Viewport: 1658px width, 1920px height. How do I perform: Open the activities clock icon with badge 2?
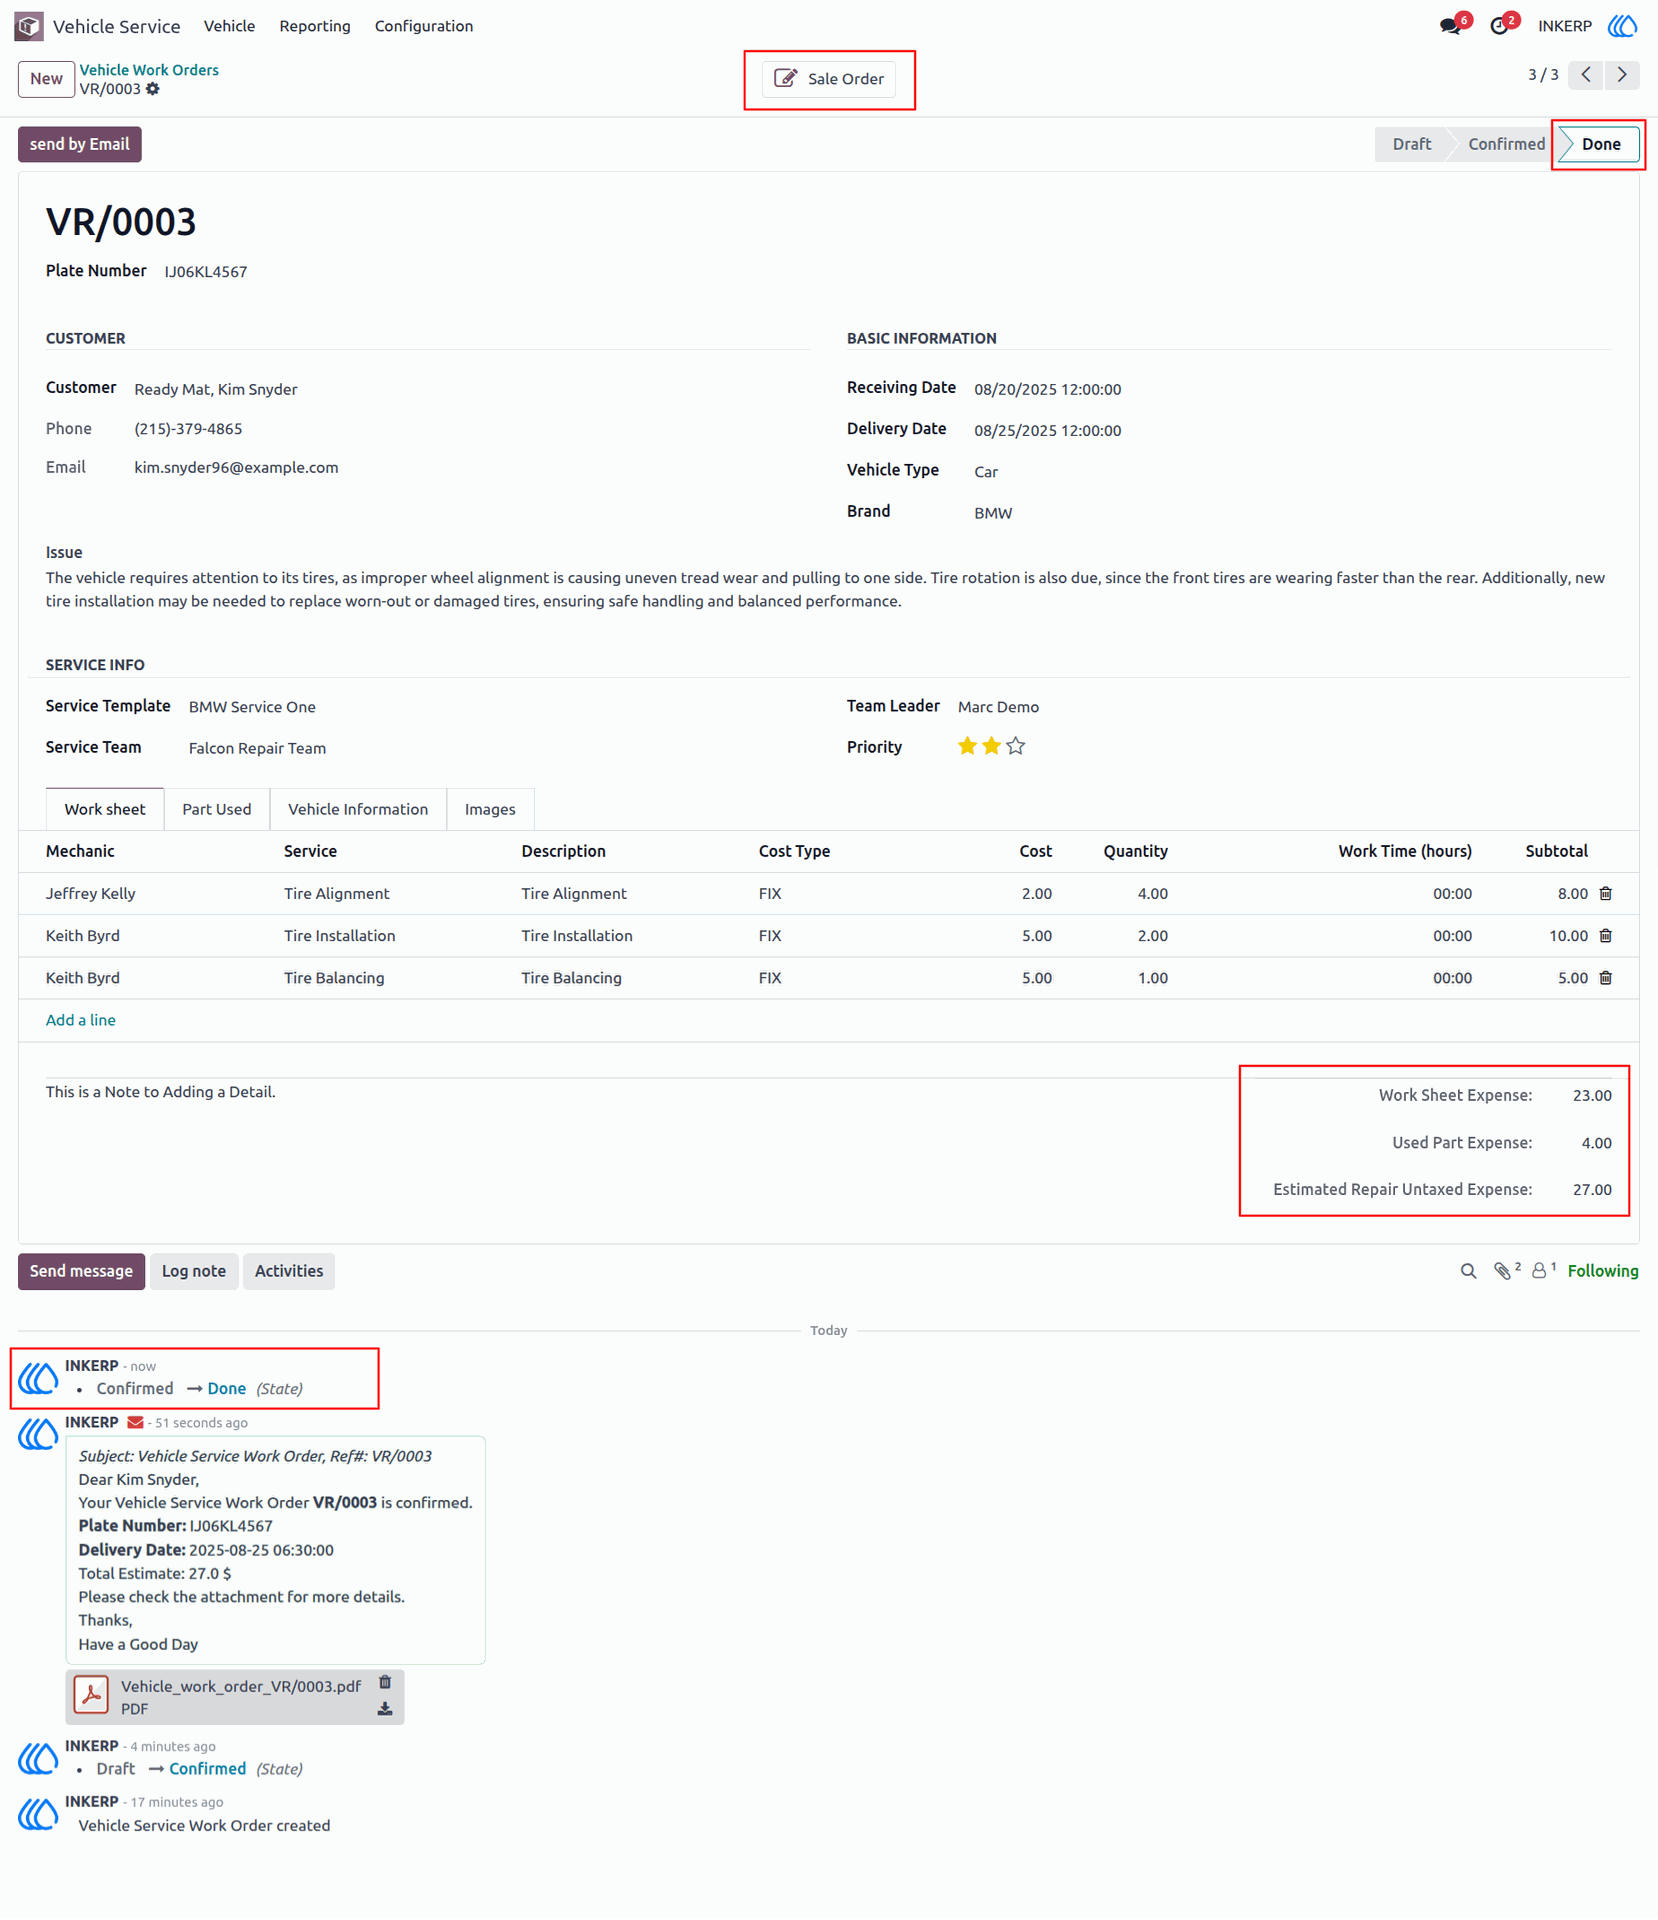click(x=1500, y=26)
